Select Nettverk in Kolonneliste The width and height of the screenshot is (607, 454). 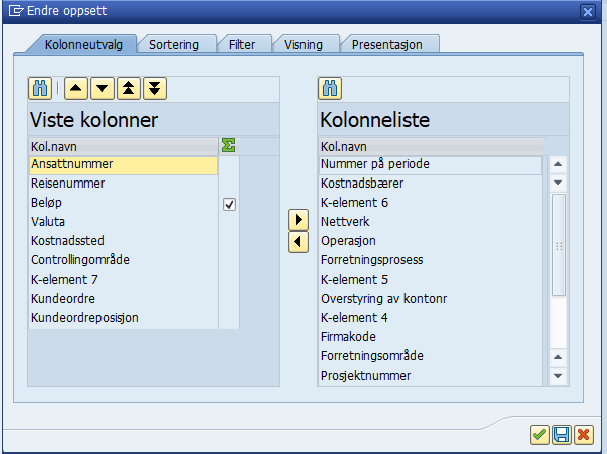(x=430, y=222)
